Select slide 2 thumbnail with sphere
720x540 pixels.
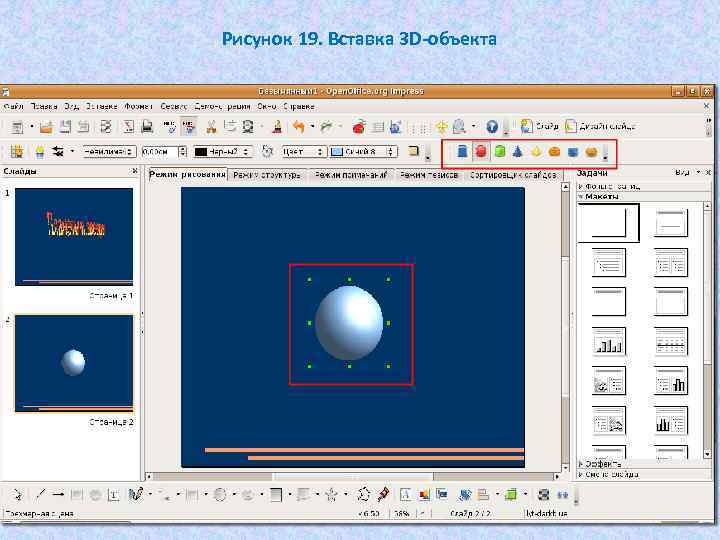coord(74,363)
